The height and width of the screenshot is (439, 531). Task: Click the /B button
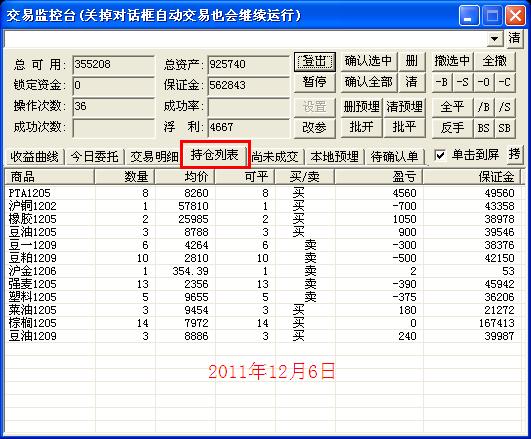point(484,107)
